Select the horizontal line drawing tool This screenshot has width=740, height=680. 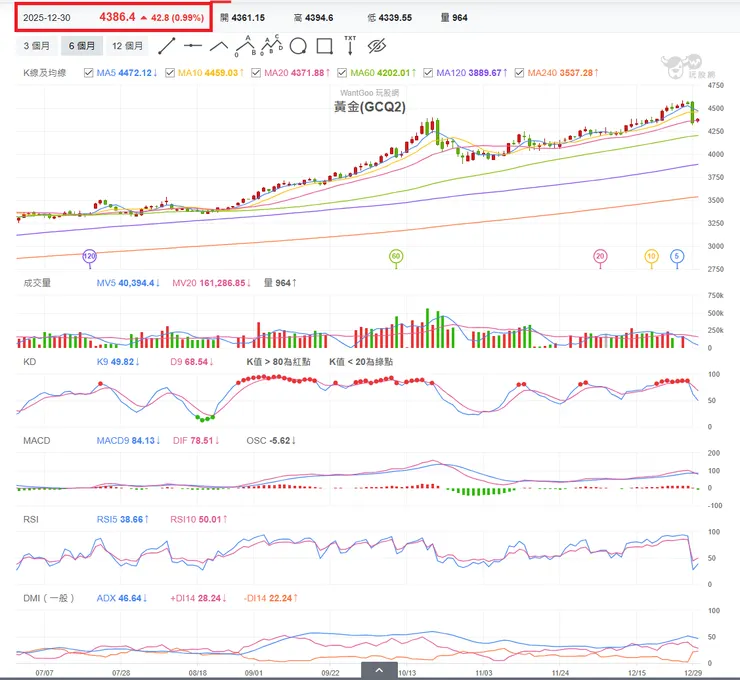click(193, 46)
